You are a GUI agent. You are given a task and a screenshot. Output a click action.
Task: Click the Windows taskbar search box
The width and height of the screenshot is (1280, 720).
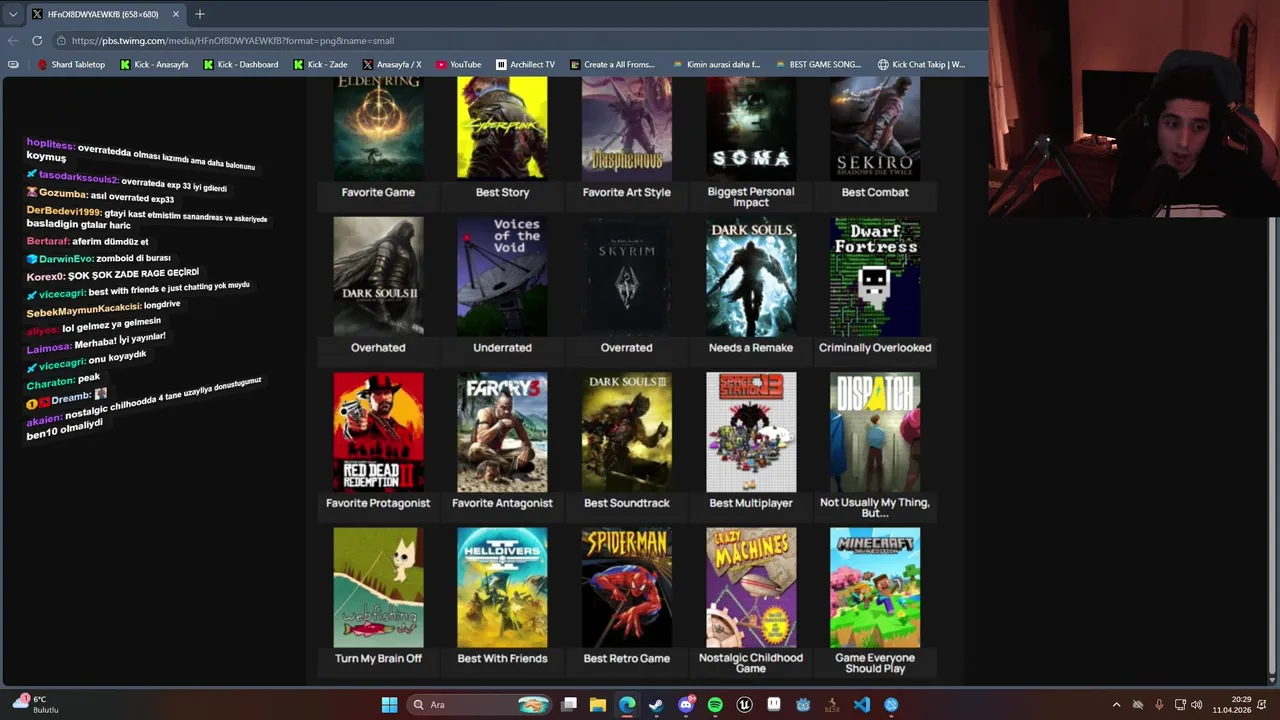[x=480, y=705]
